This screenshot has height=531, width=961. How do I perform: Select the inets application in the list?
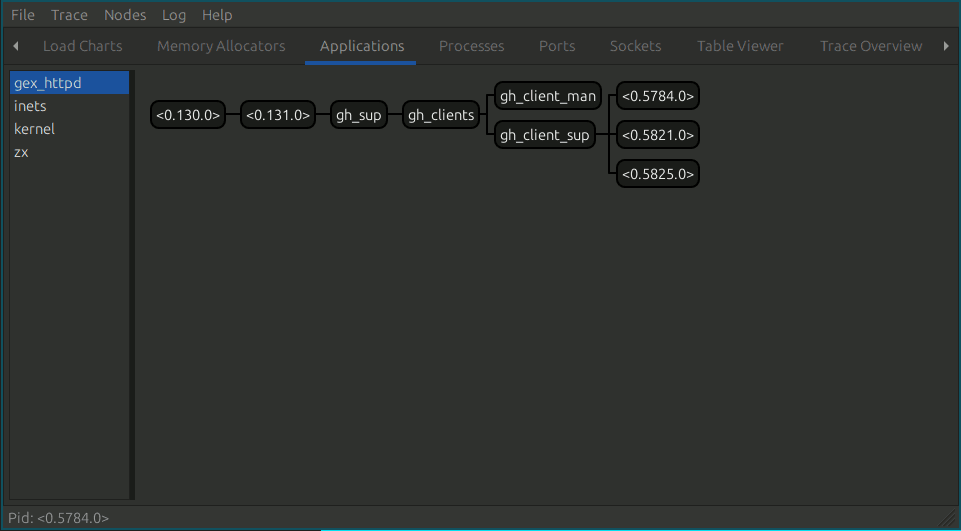point(30,106)
